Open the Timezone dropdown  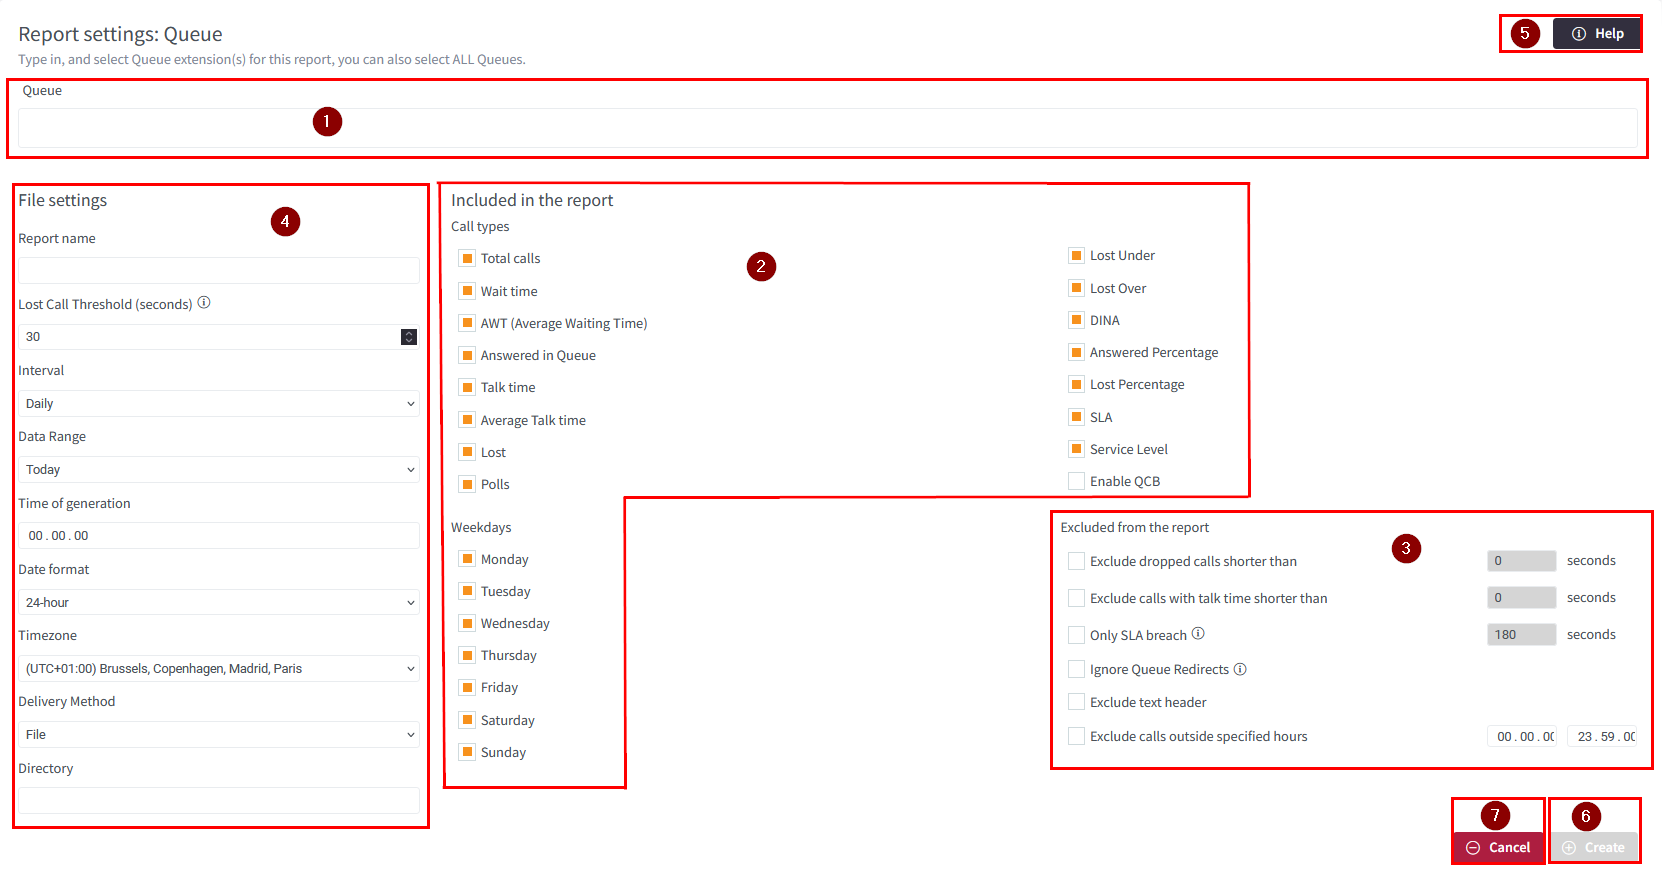[x=219, y=669]
